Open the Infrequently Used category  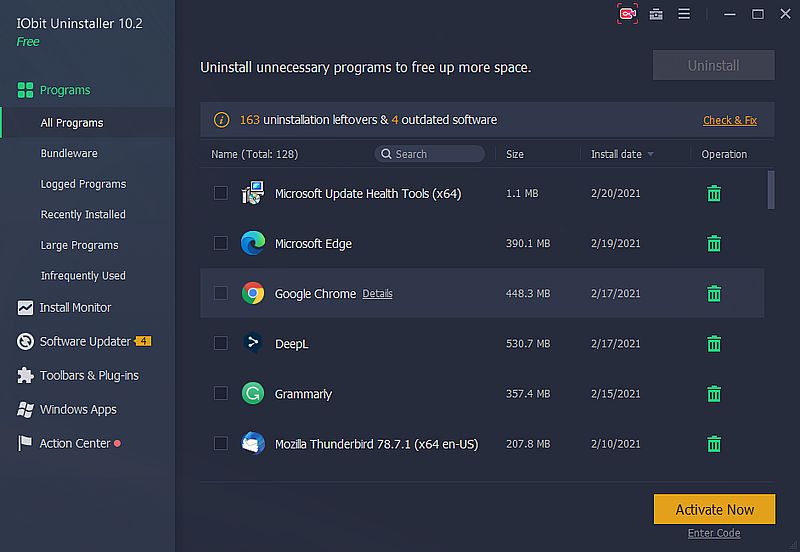tap(83, 275)
